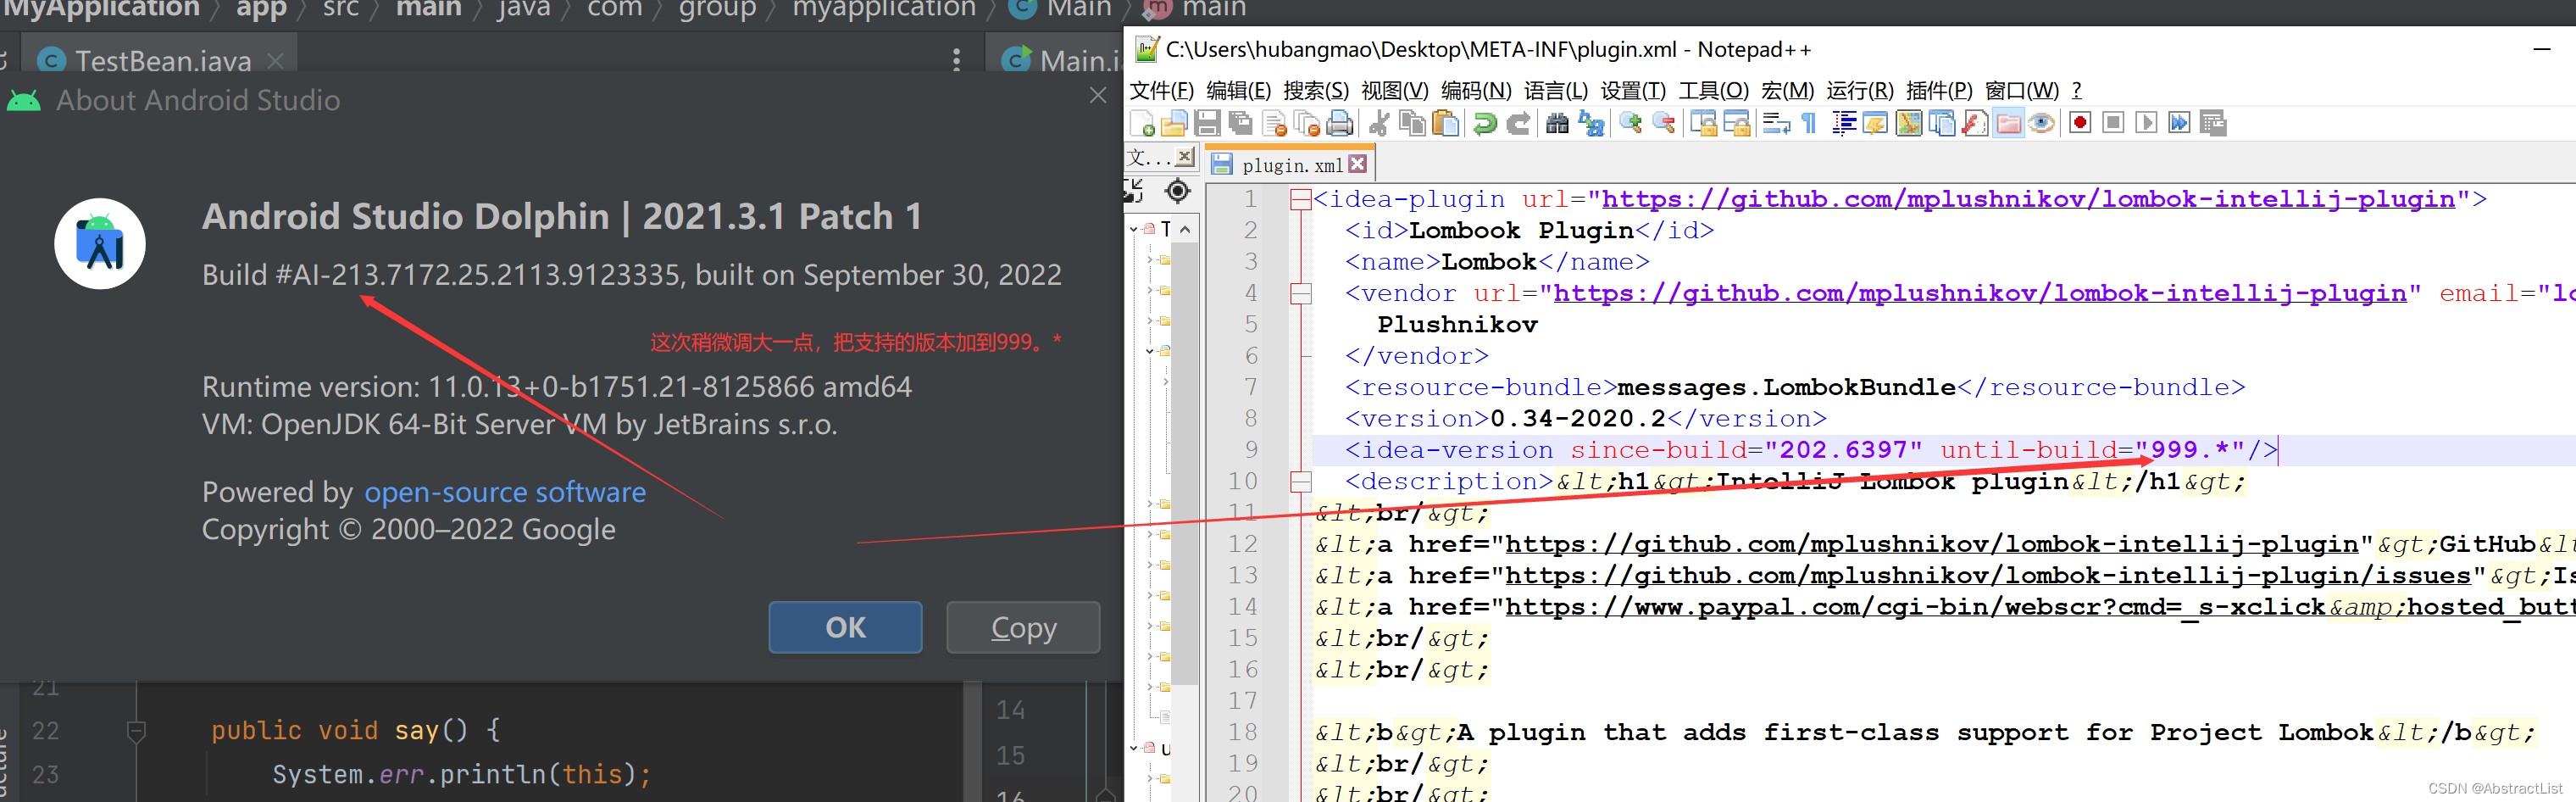Close the plugin.xml tab via red X
This screenshot has width=2576, height=802.
tap(1357, 164)
